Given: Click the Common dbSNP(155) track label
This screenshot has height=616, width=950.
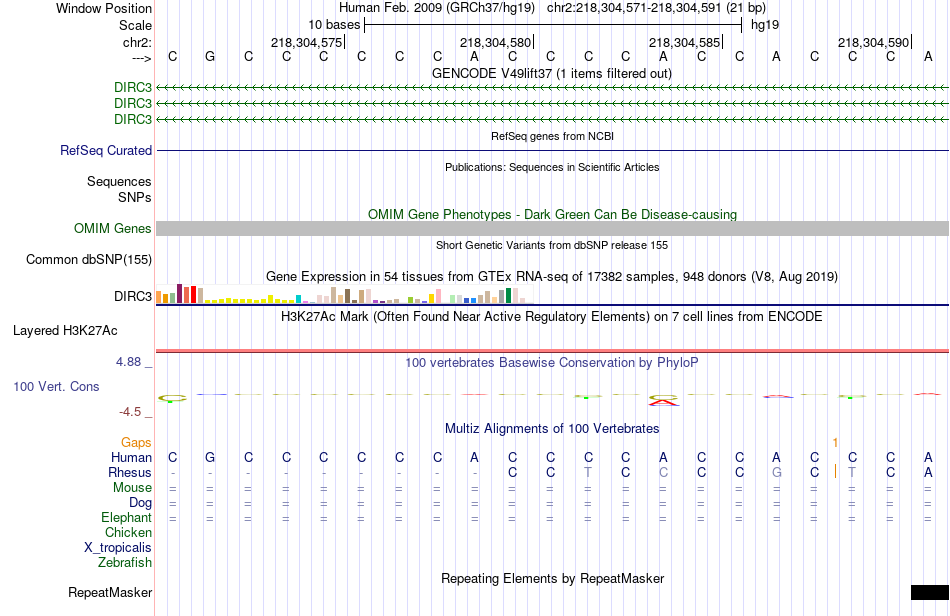Looking at the screenshot, I should (89, 259).
